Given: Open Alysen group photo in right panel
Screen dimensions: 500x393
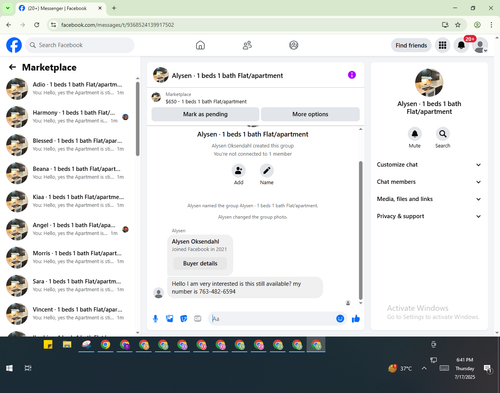Looking at the screenshot, I should 429,83.
